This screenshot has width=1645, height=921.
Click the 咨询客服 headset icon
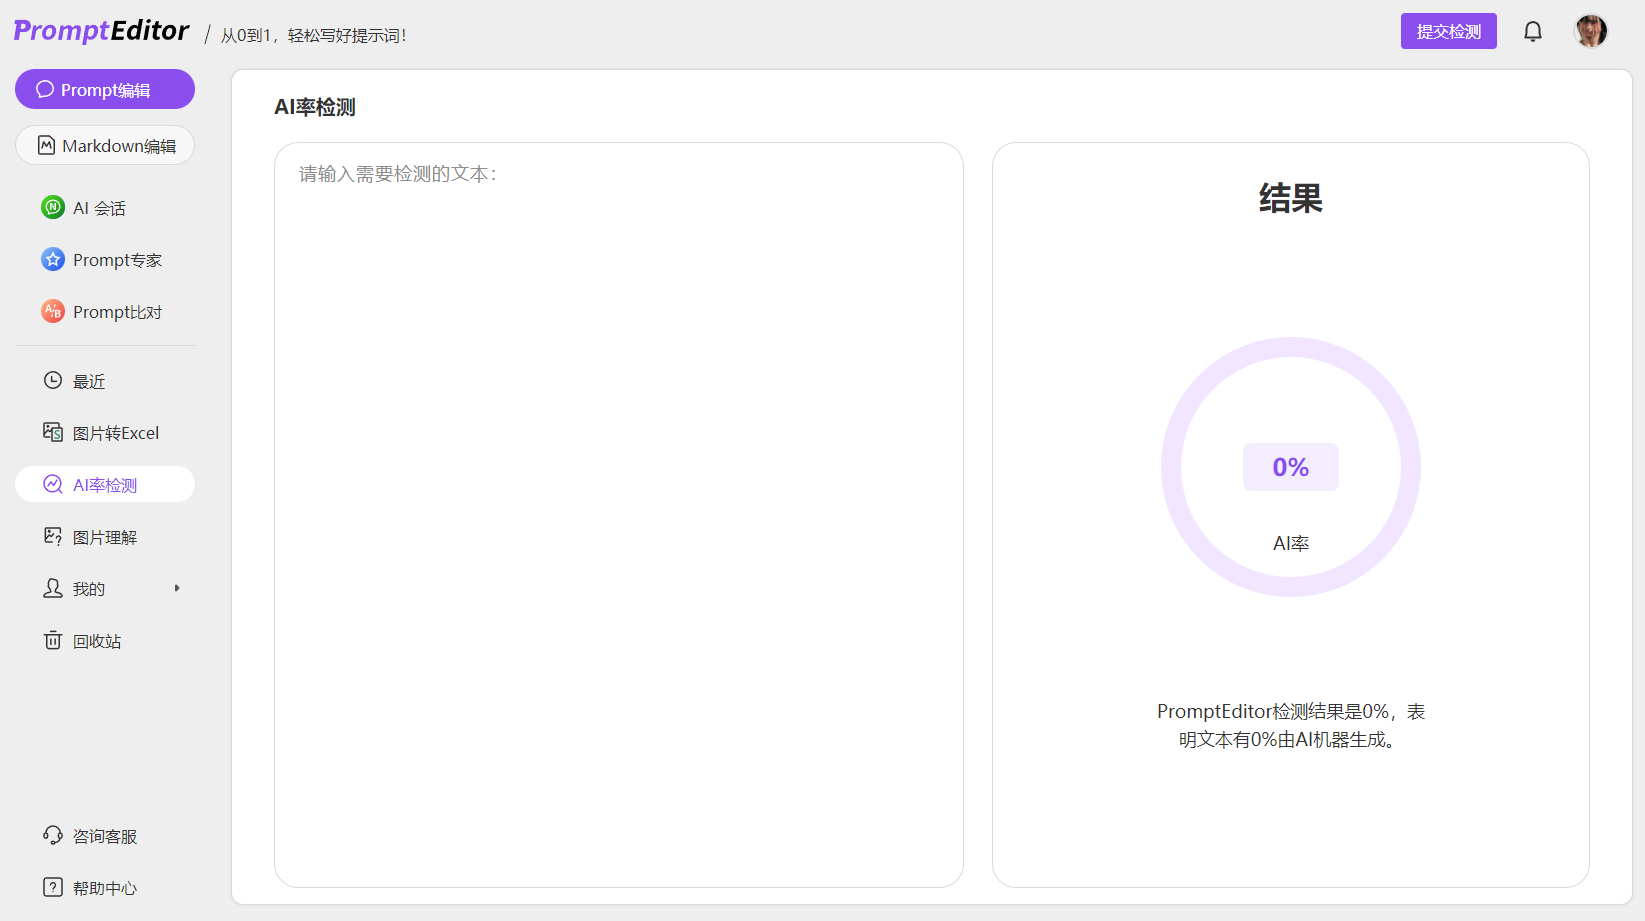(53, 835)
